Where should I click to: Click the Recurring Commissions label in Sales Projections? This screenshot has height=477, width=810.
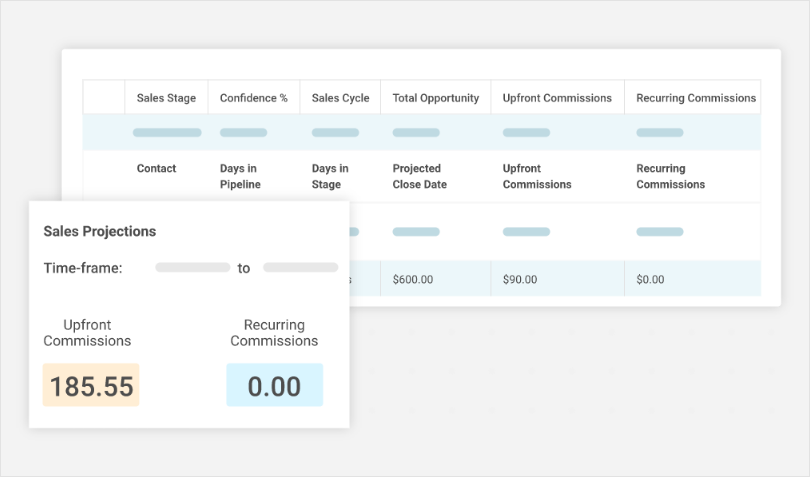point(274,333)
